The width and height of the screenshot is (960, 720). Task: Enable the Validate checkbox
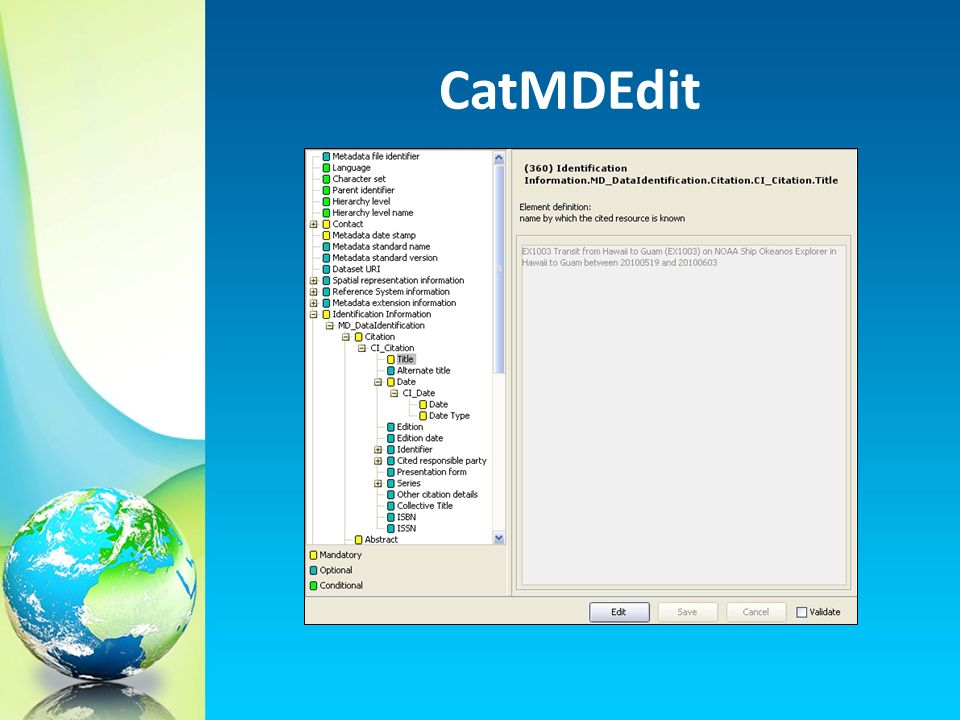point(801,612)
